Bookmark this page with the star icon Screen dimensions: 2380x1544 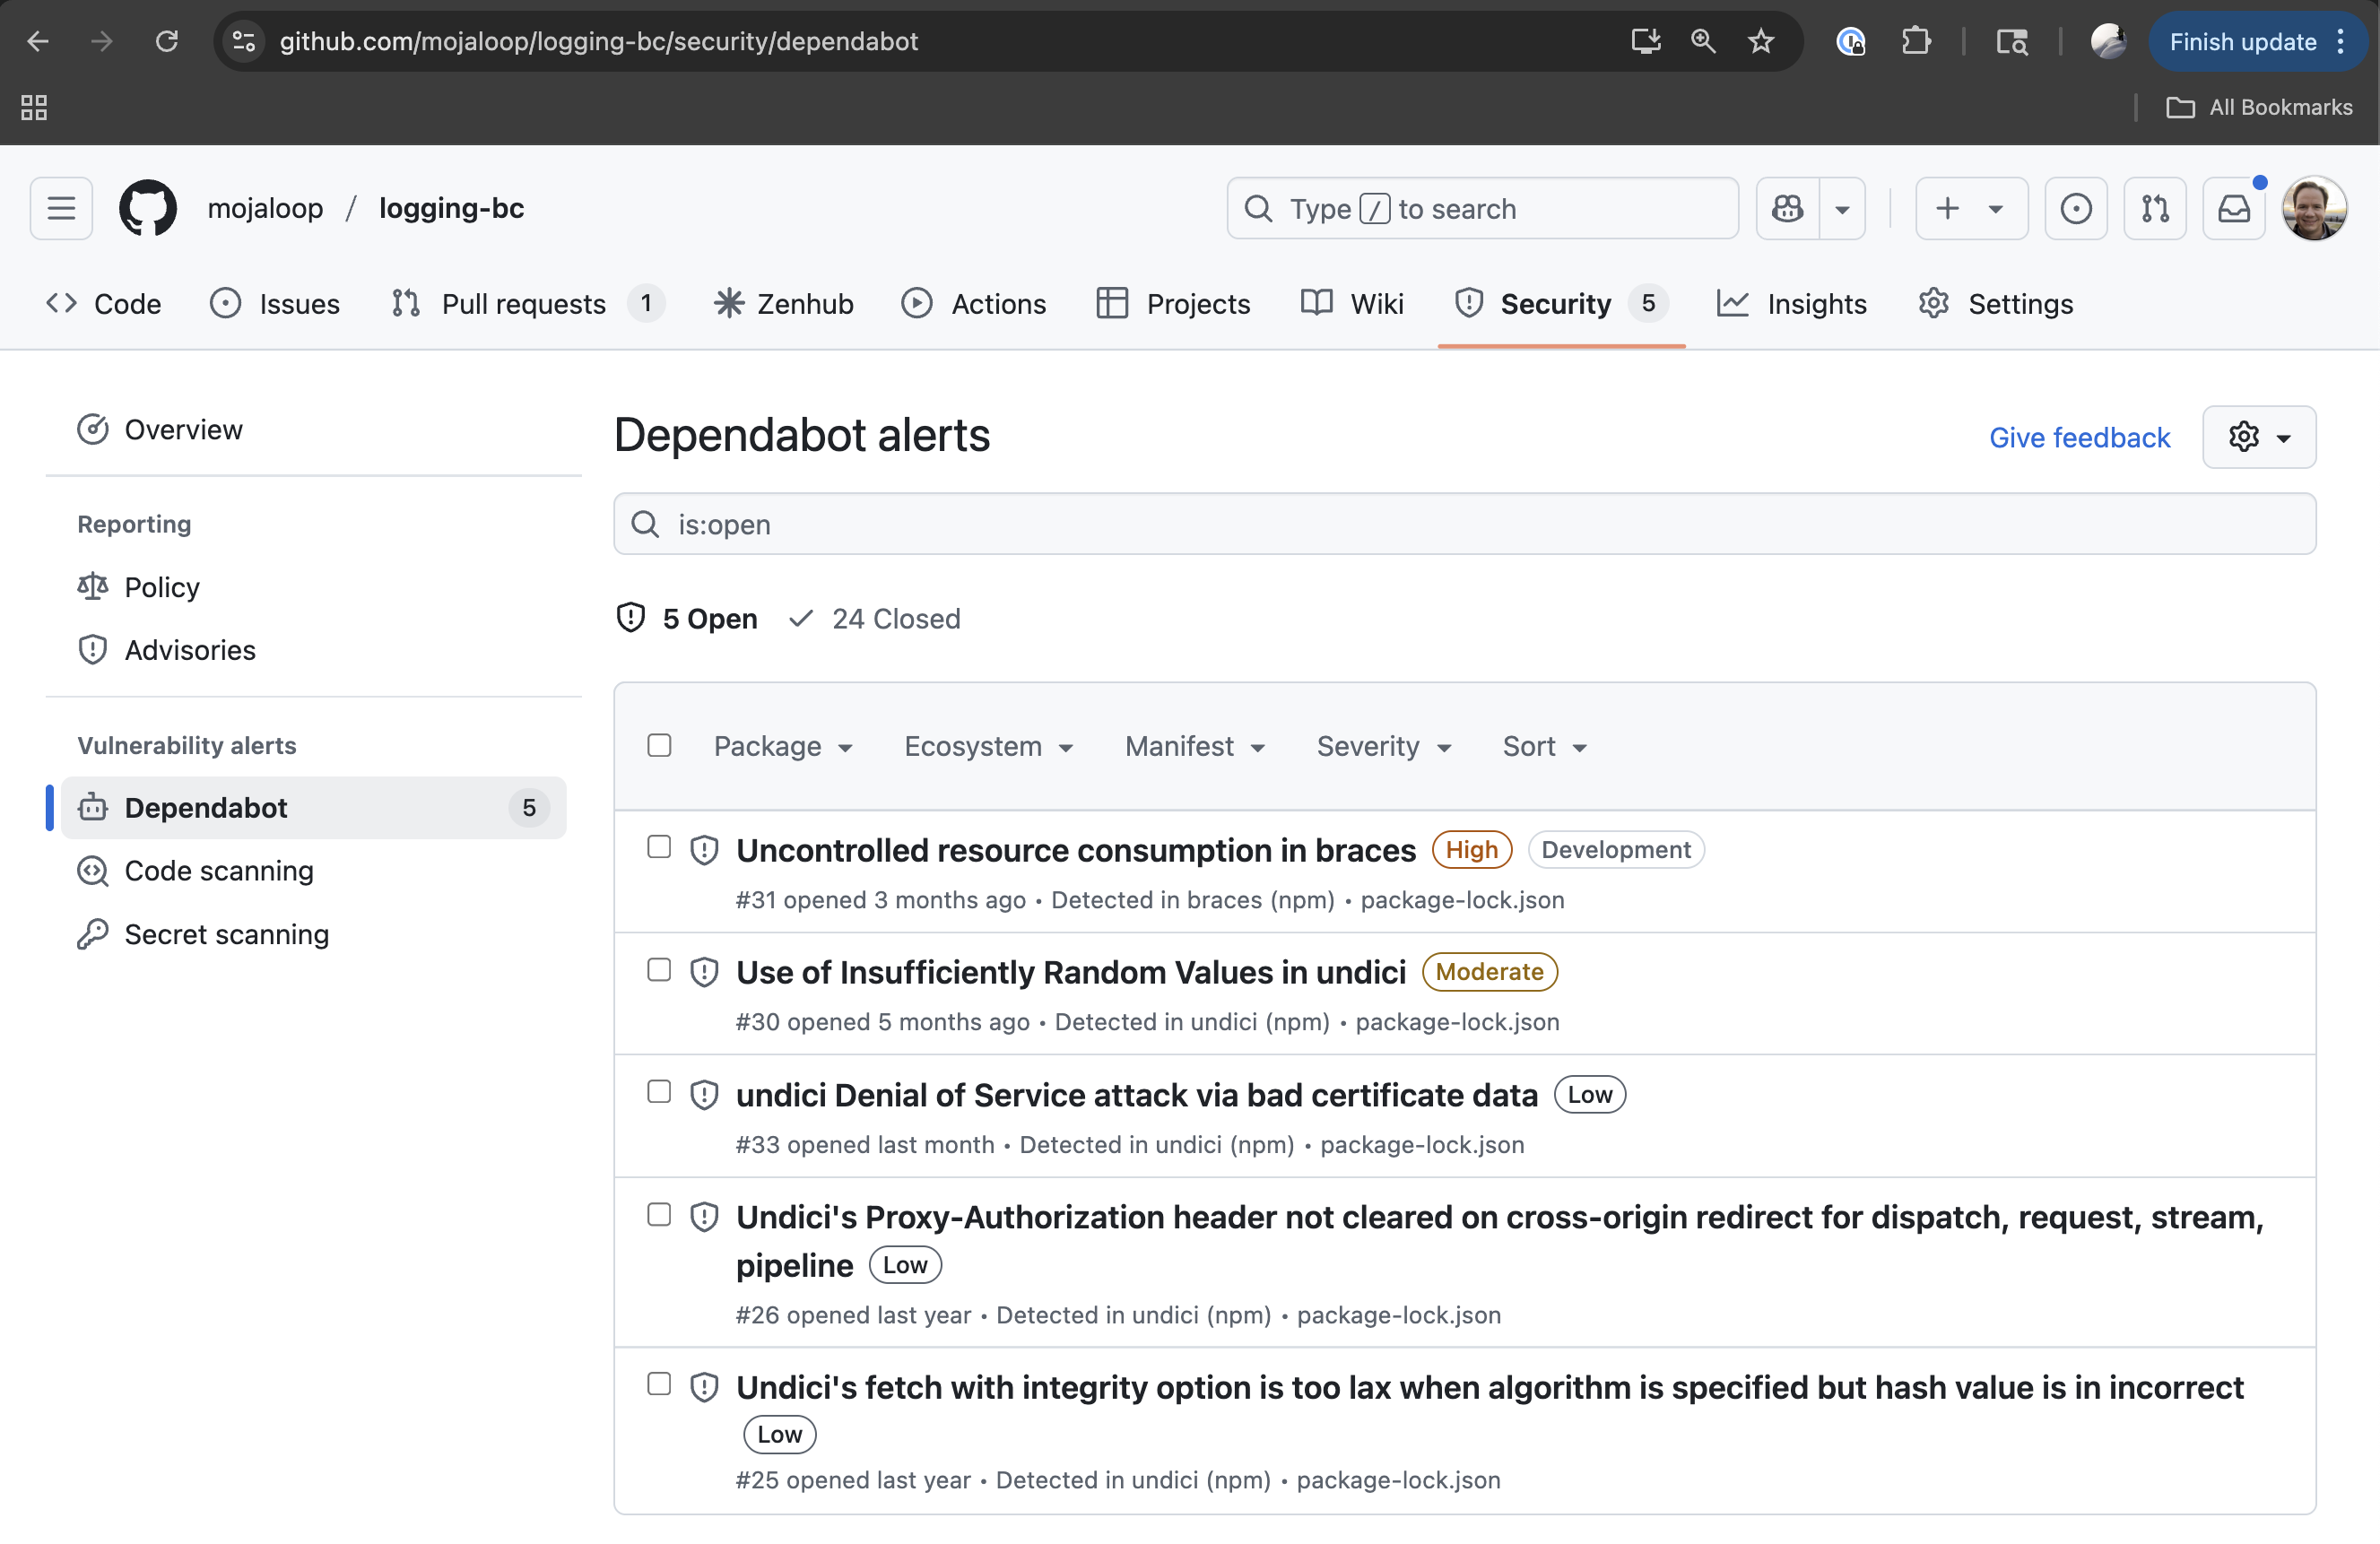(x=1760, y=41)
